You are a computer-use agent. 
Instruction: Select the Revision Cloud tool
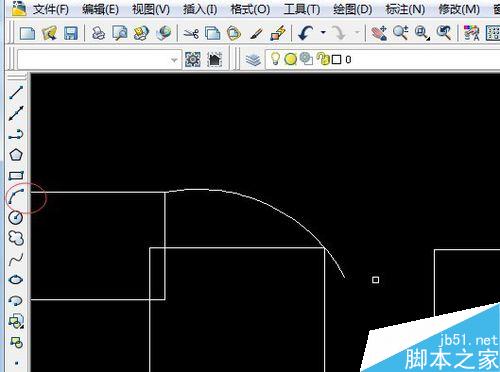16,238
